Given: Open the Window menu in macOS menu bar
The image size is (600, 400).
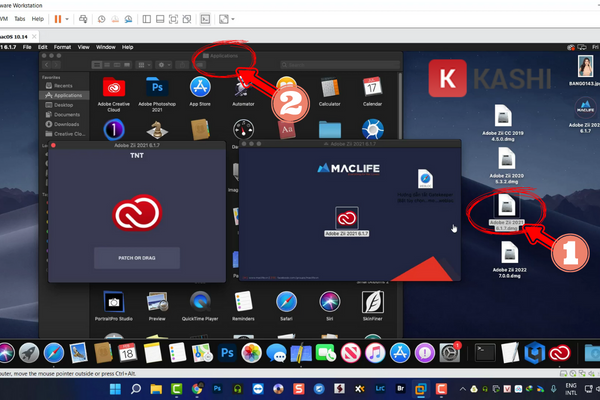Looking at the screenshot, I should click(x=106, y=47).
